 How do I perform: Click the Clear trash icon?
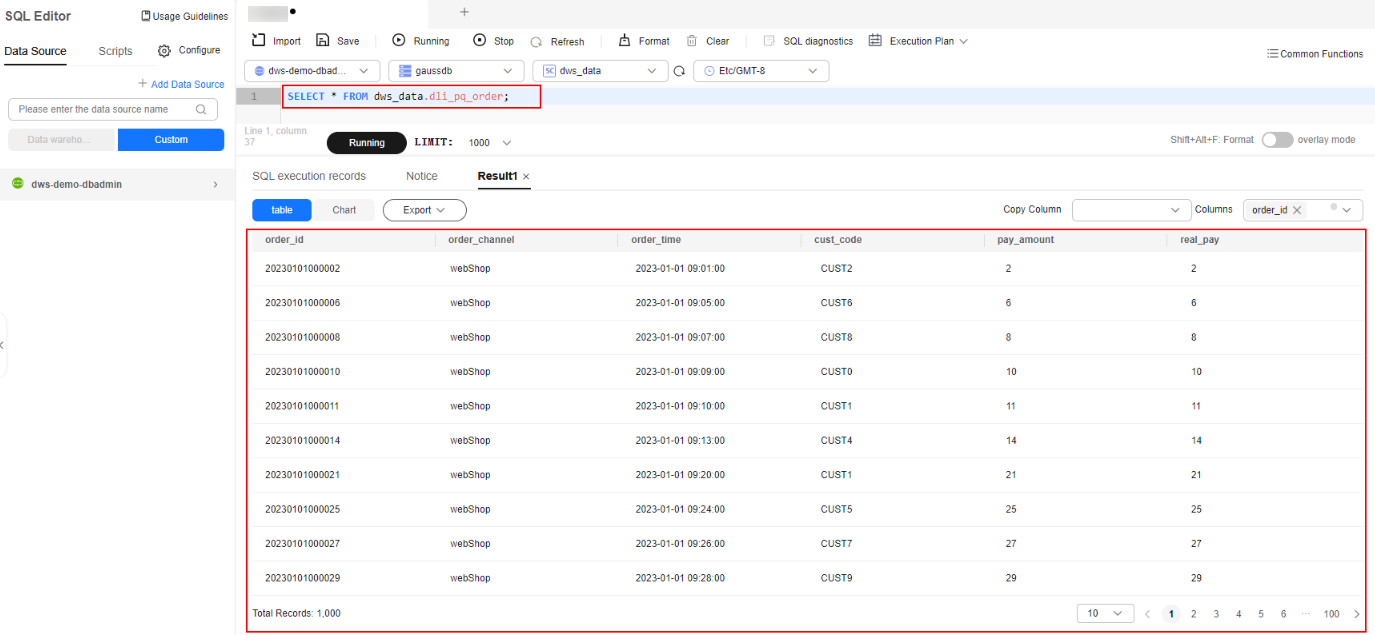click(692, 41)
